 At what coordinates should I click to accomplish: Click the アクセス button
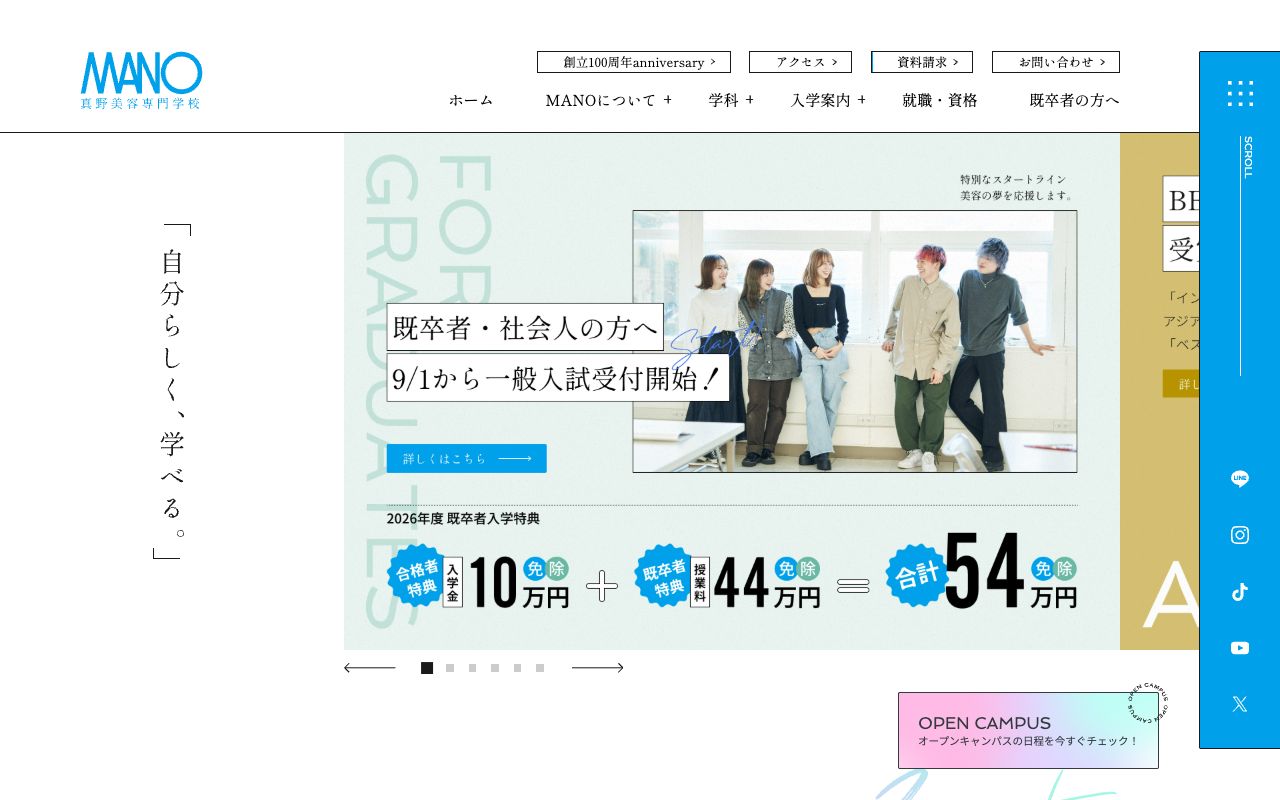pos(800,62)
